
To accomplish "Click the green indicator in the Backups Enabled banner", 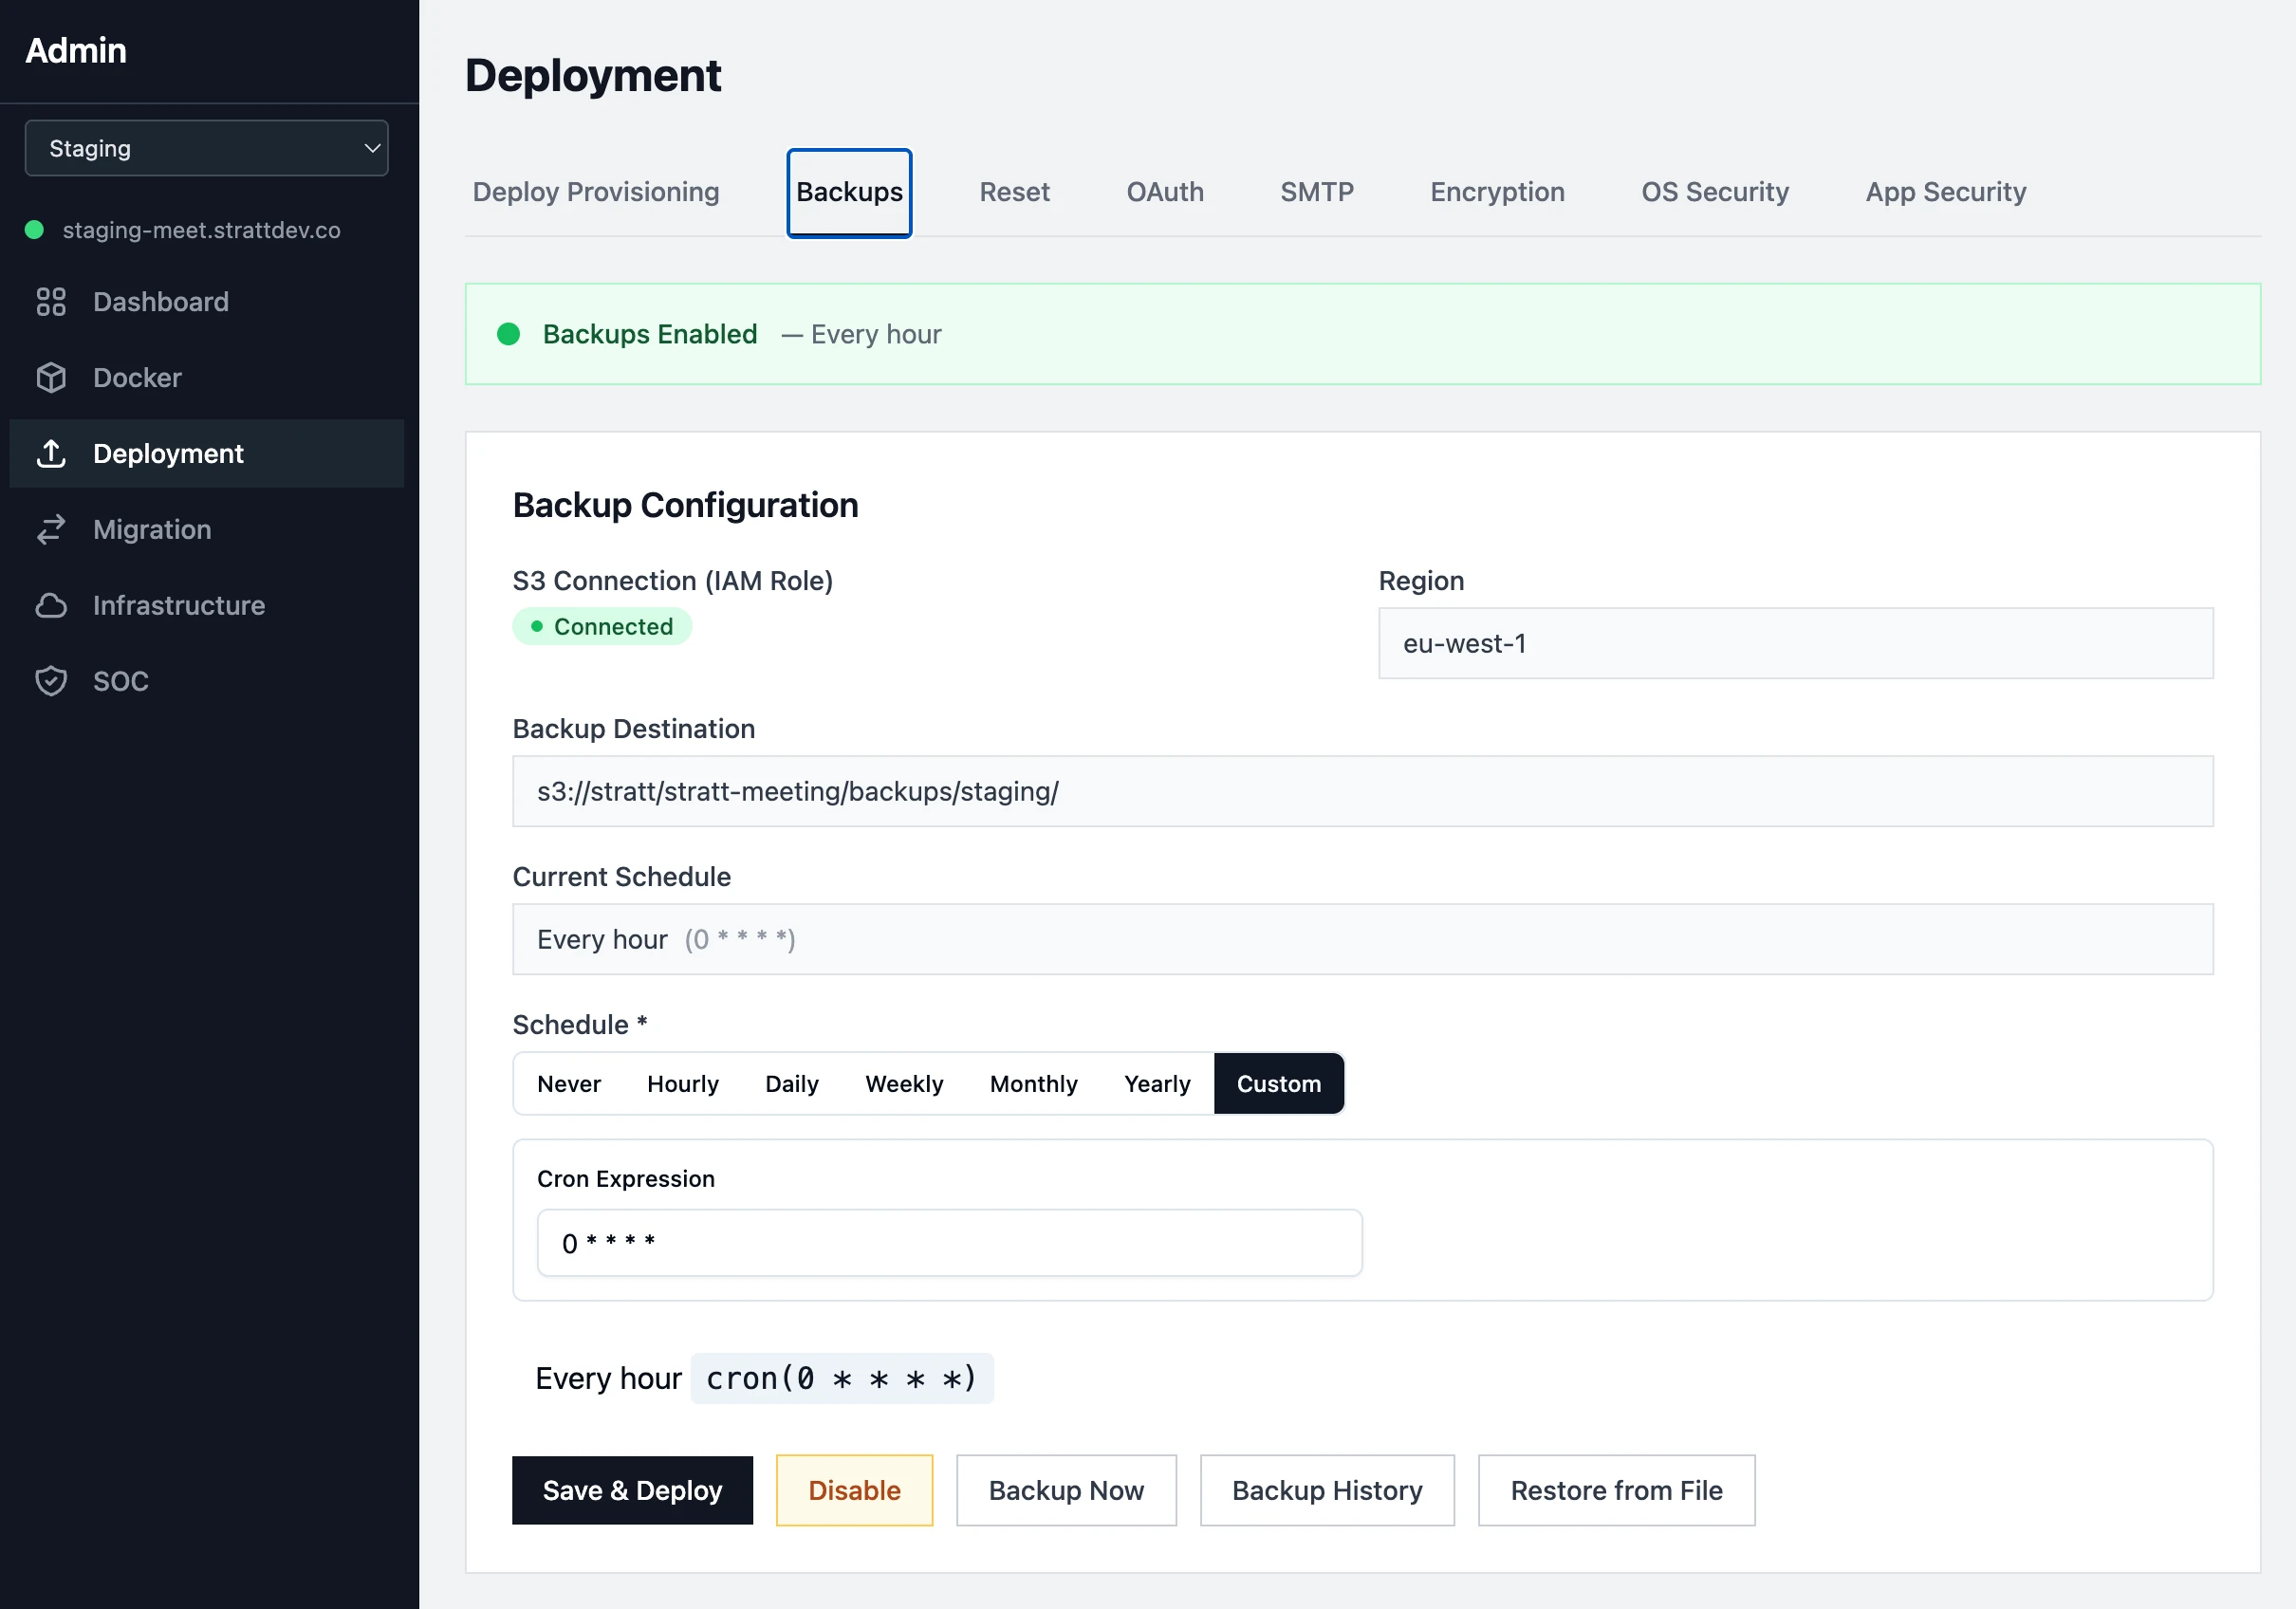I will tap(510, 334).
